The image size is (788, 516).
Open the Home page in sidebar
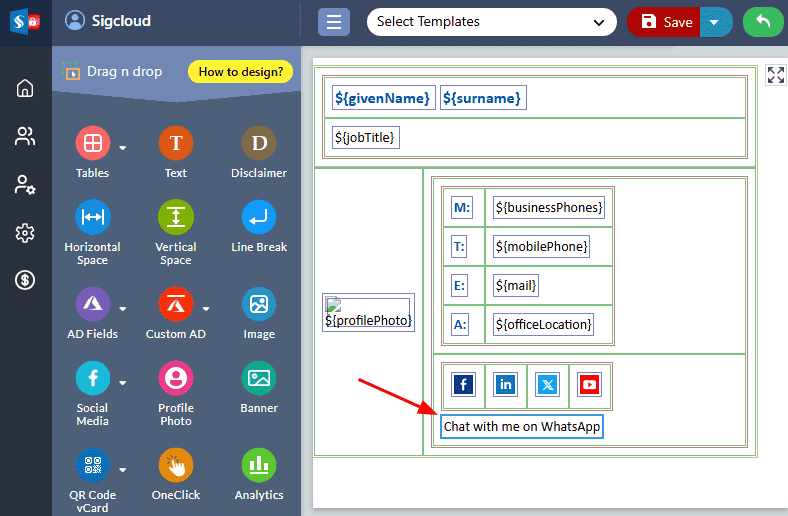tap(26, 88)
